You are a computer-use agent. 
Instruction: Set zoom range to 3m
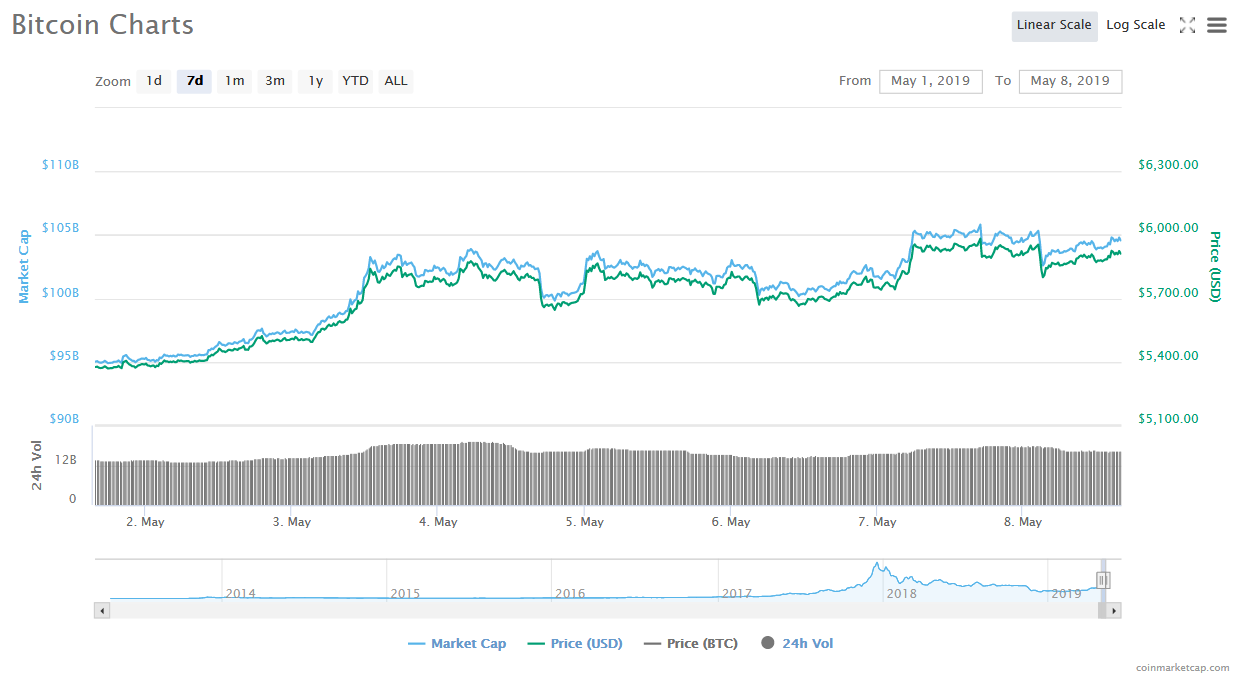click(x=275, y=81)
